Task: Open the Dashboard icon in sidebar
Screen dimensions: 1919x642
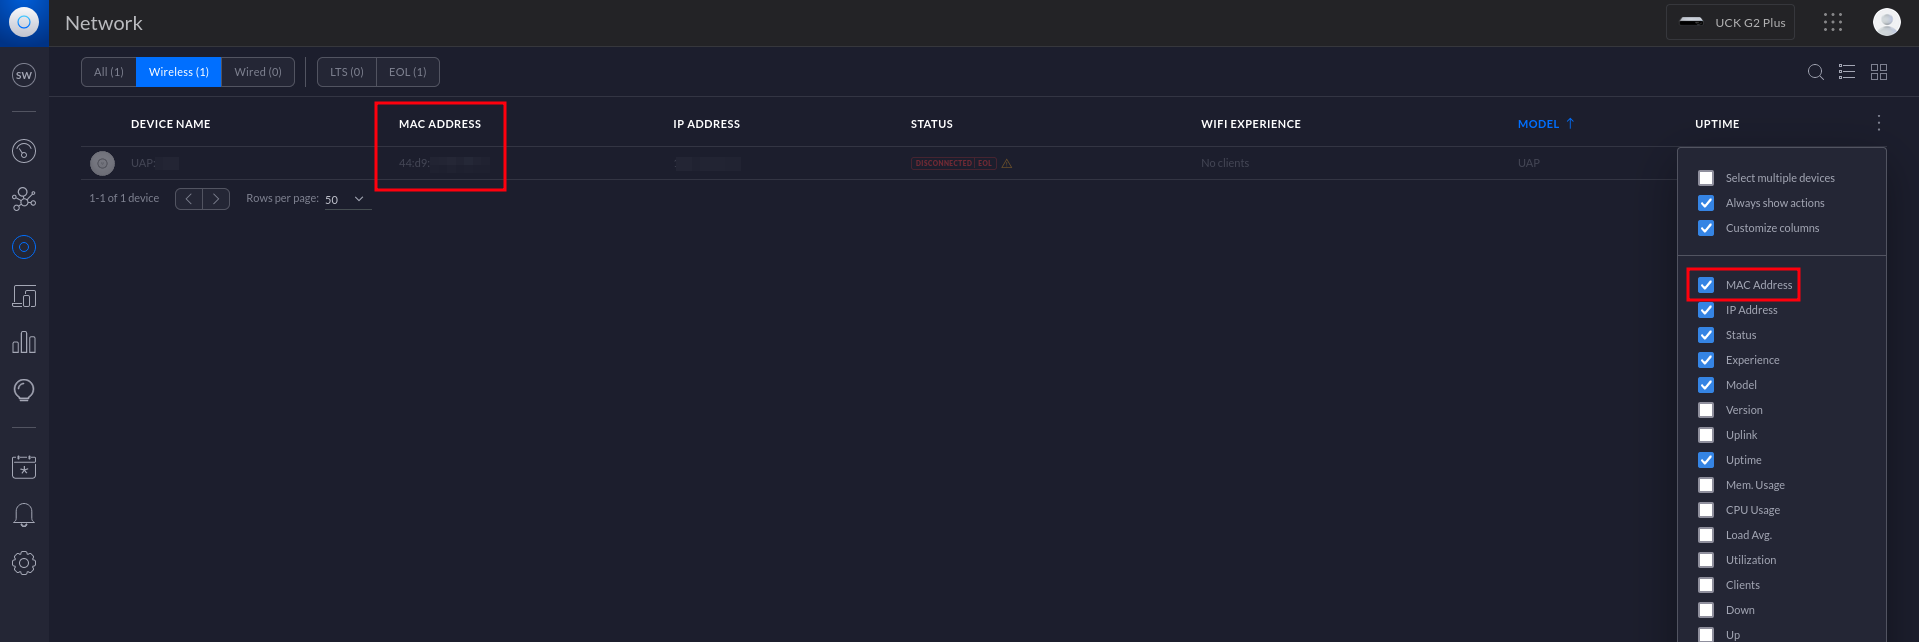Action: click(24, 151)
